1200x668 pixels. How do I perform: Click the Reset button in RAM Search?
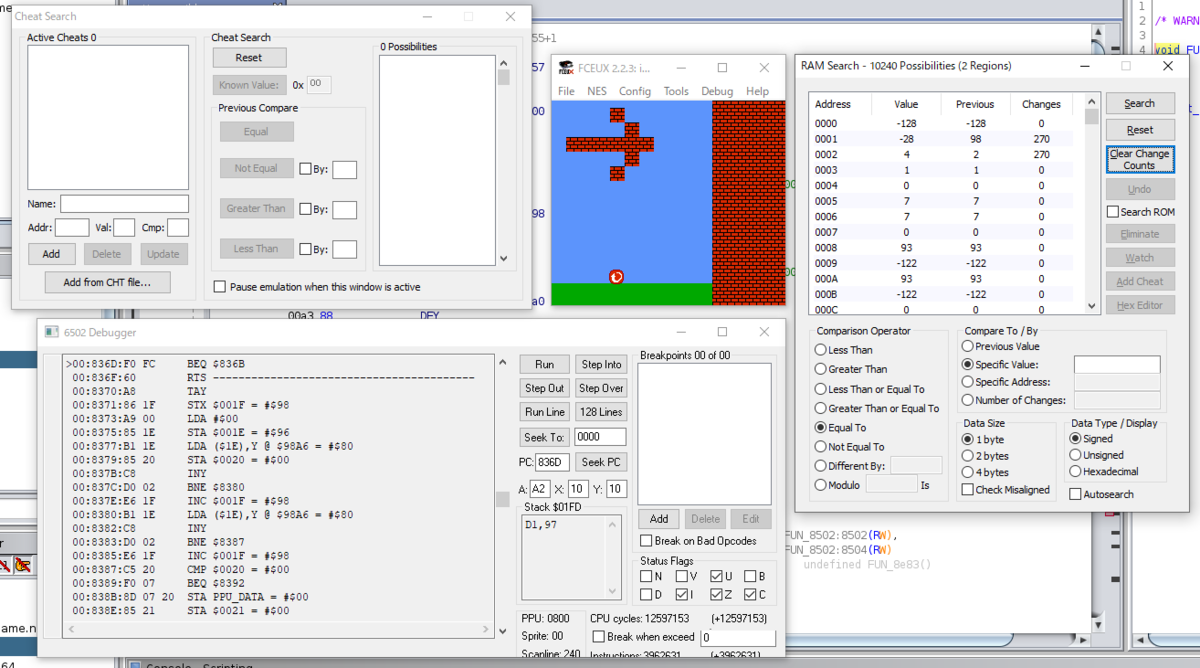coord(1139,130)
